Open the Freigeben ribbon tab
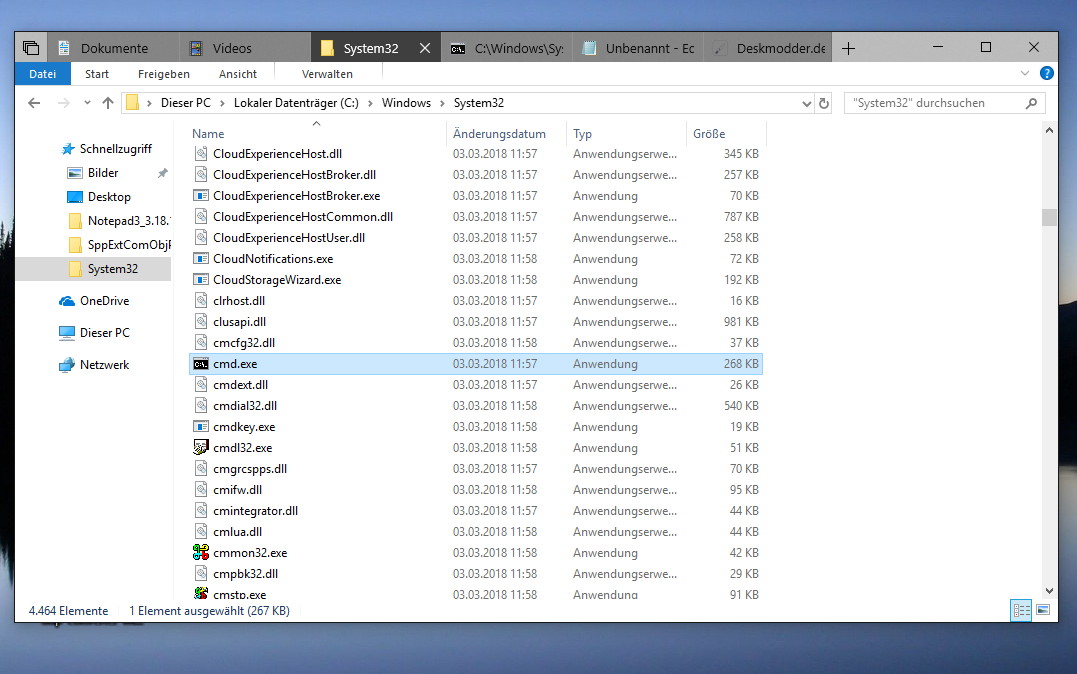This screenshot has height=674, width=1077. click(163, 74)
